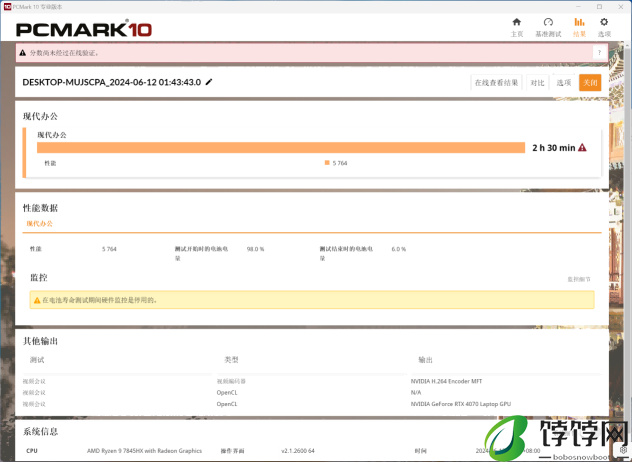Screen dimensions: 632x462
Task: Click the 98.0 % starting battery value
Action: tap(256, 249)
